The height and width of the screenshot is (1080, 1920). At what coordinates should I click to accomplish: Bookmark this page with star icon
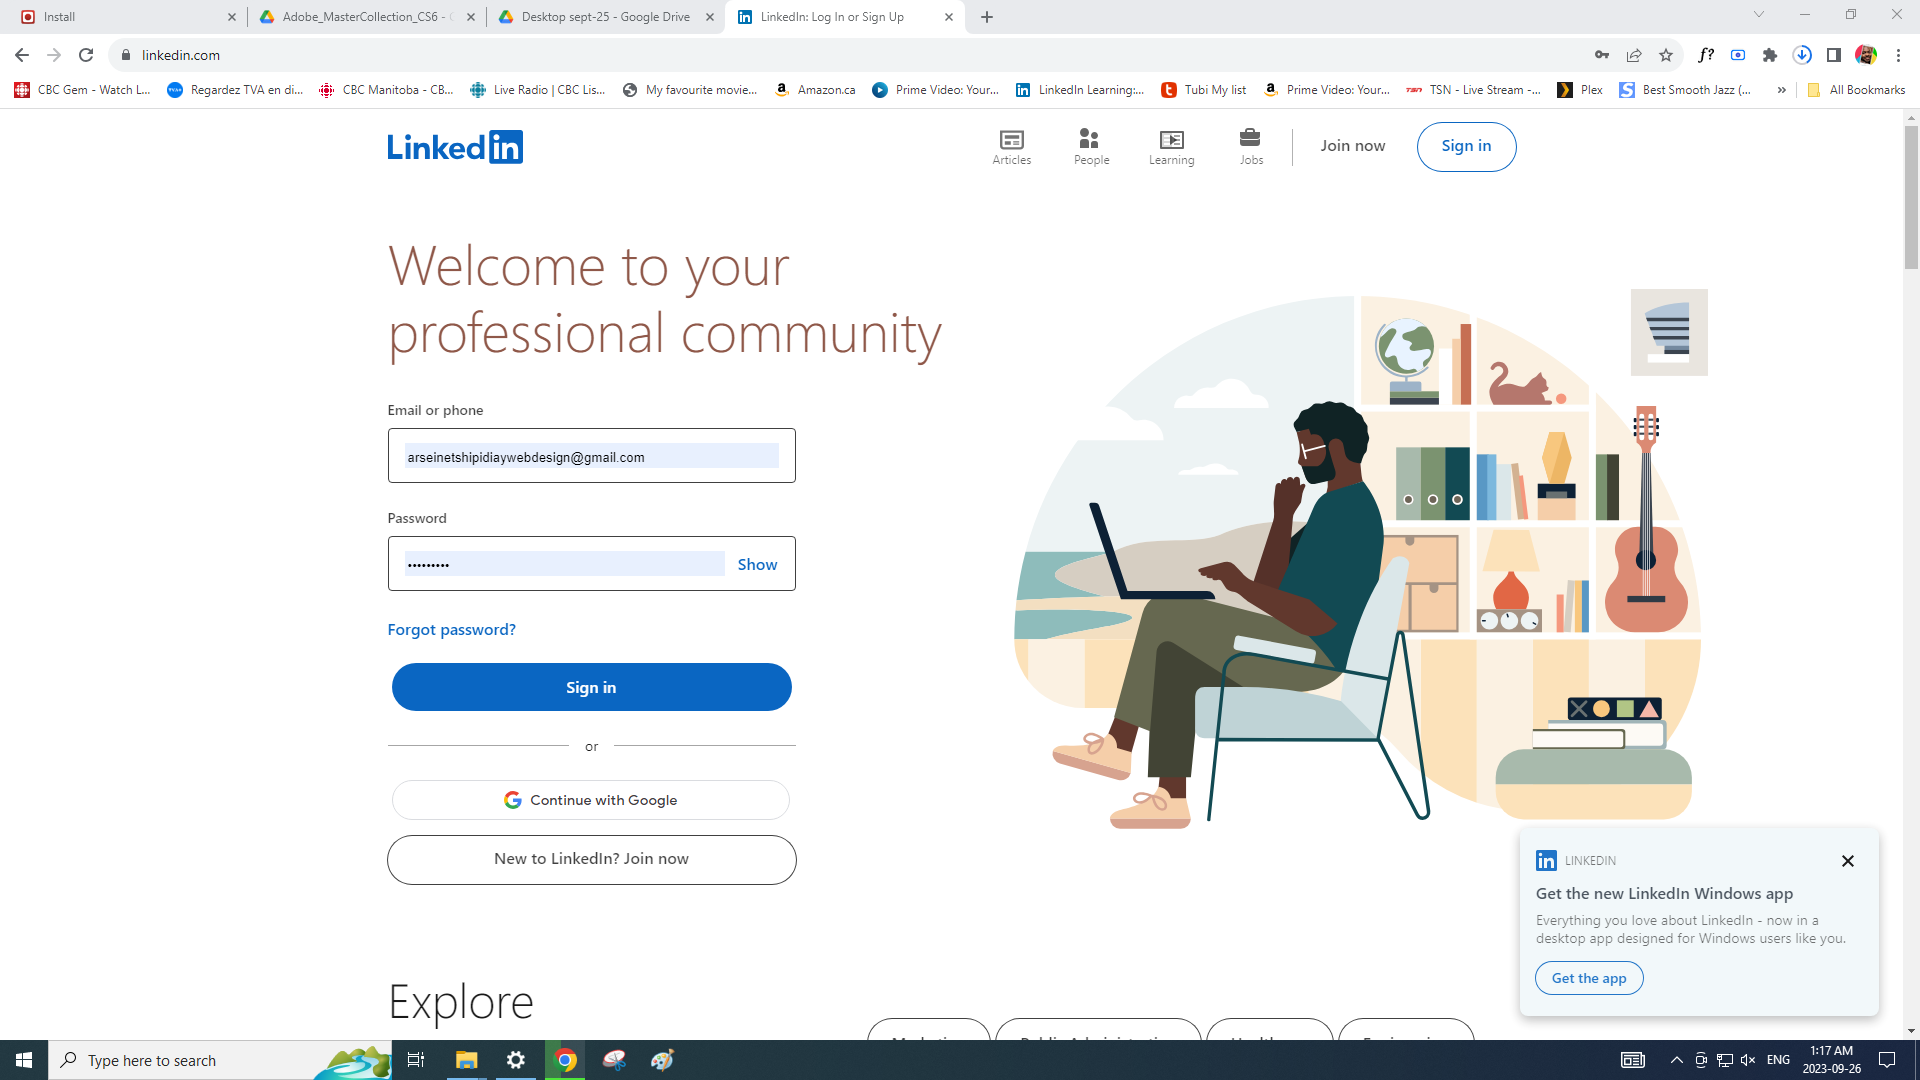[x=1666, y=55]
